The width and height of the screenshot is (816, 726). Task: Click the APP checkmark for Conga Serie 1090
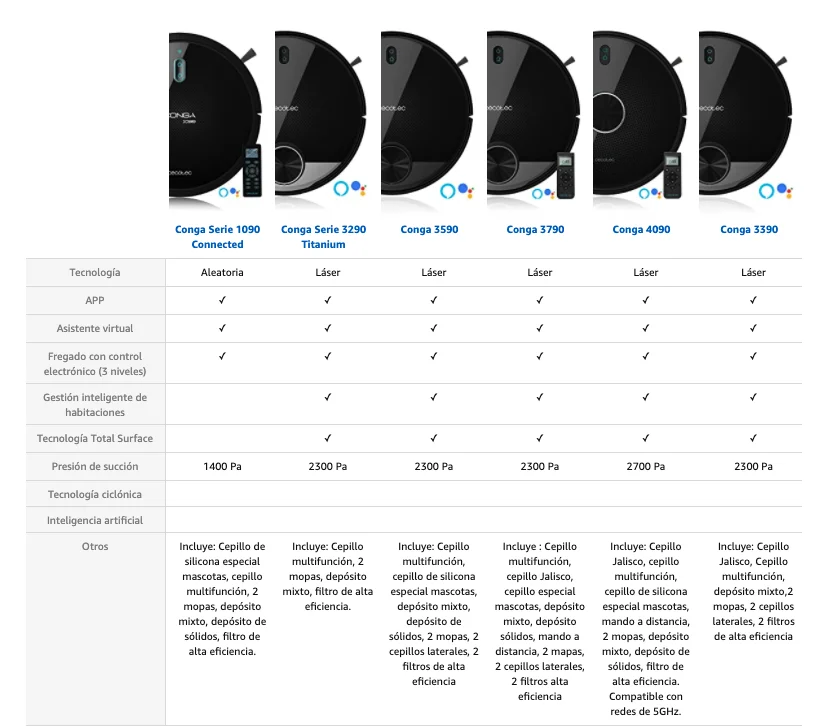coord(222,300)
